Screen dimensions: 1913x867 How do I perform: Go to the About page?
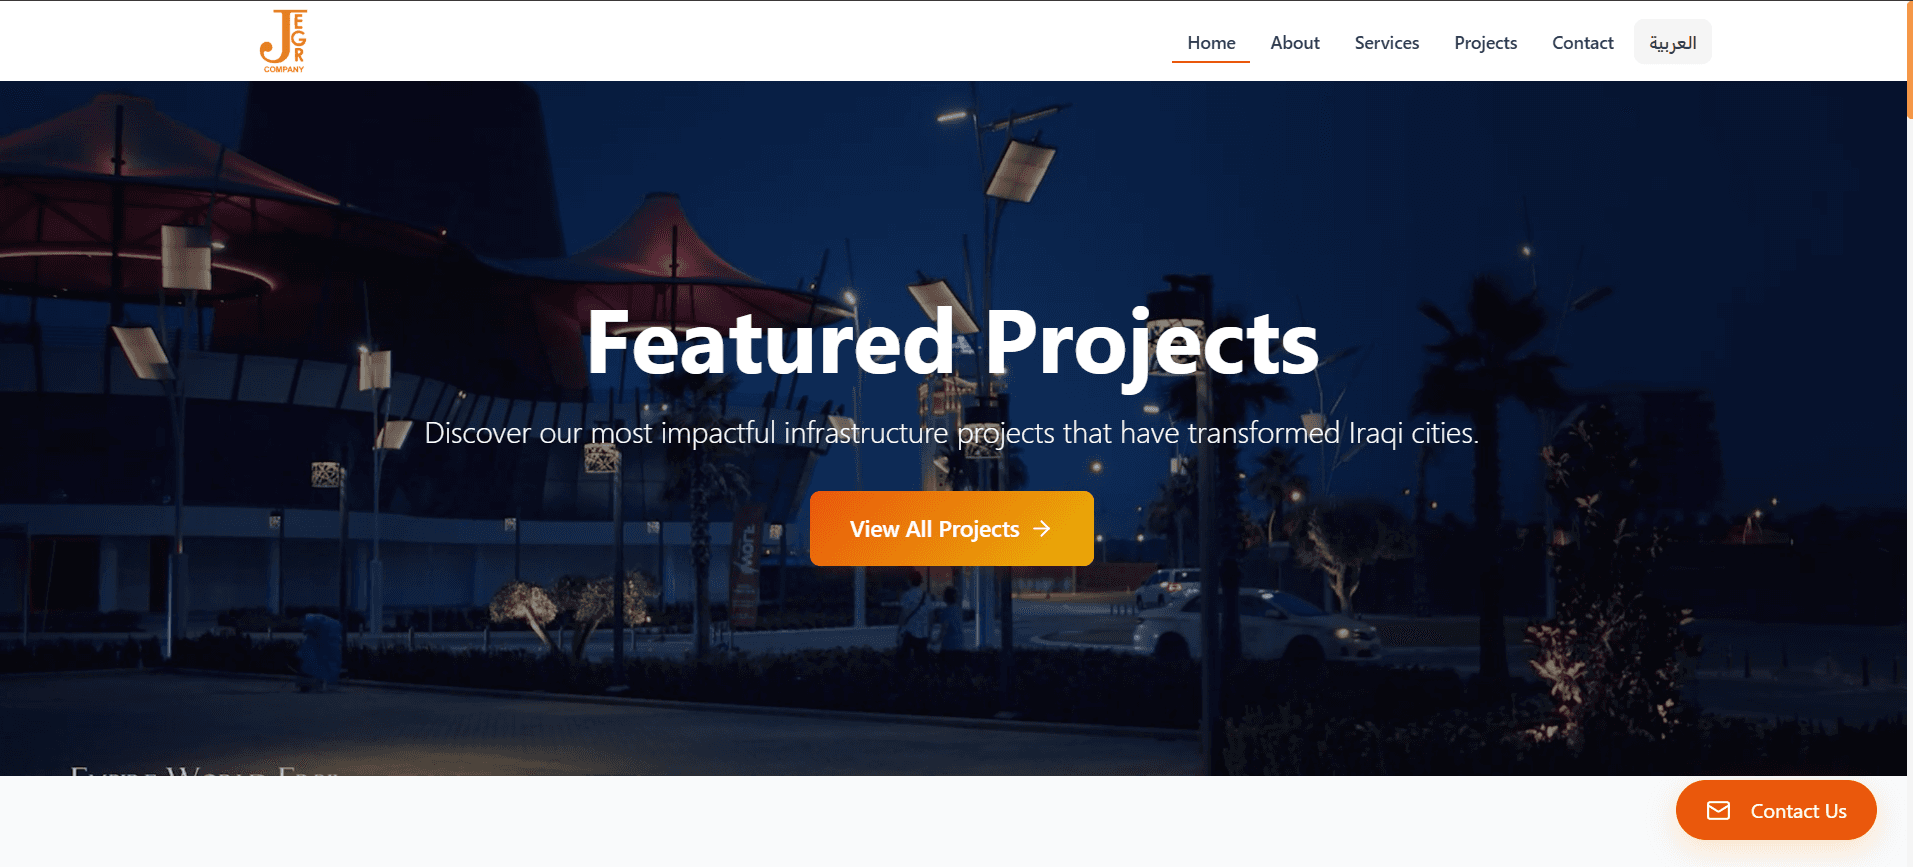[1295, 42]
